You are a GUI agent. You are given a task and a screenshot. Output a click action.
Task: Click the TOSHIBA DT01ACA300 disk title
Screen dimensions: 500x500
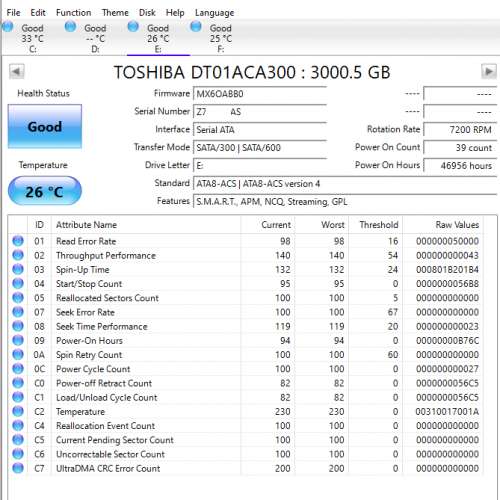pos(252,72)
